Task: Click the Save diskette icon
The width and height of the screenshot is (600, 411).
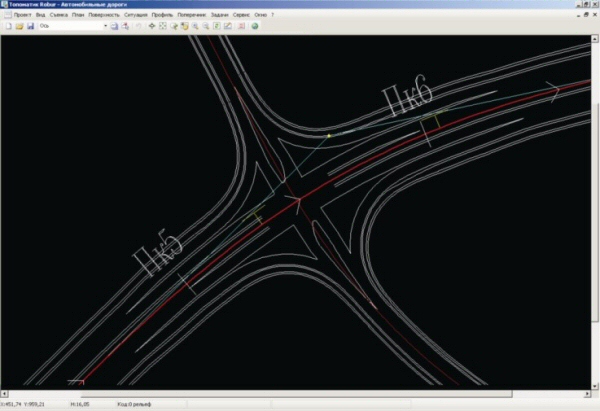Action: coord(28,26)
